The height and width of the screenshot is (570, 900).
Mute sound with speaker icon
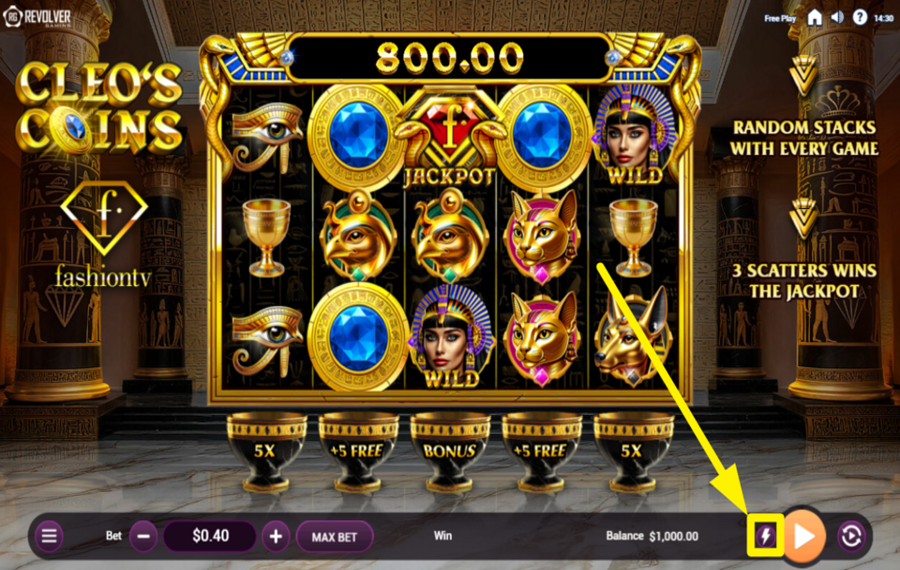[837, 17]
